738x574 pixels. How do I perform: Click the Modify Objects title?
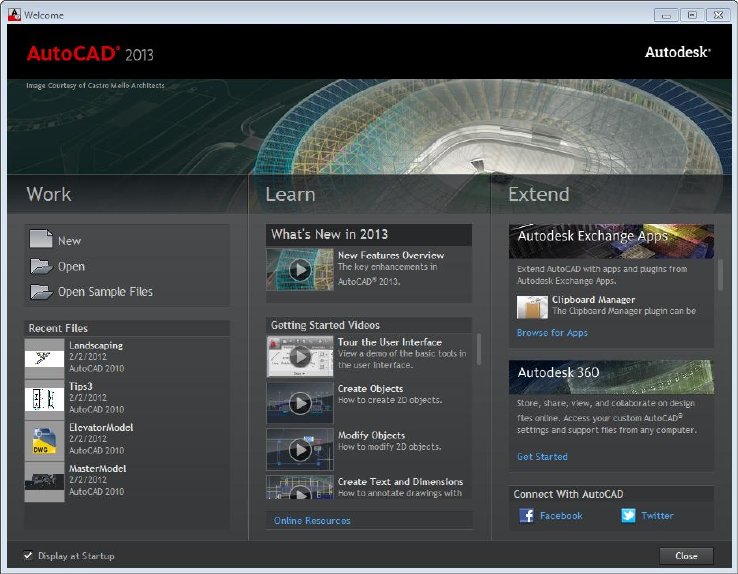[371, 435]
